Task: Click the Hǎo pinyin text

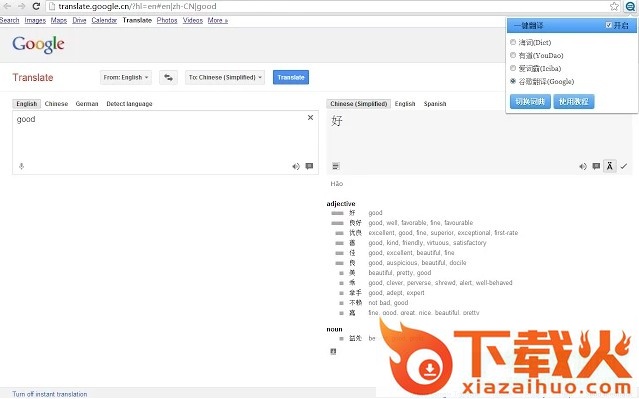Action: [337, 184]
